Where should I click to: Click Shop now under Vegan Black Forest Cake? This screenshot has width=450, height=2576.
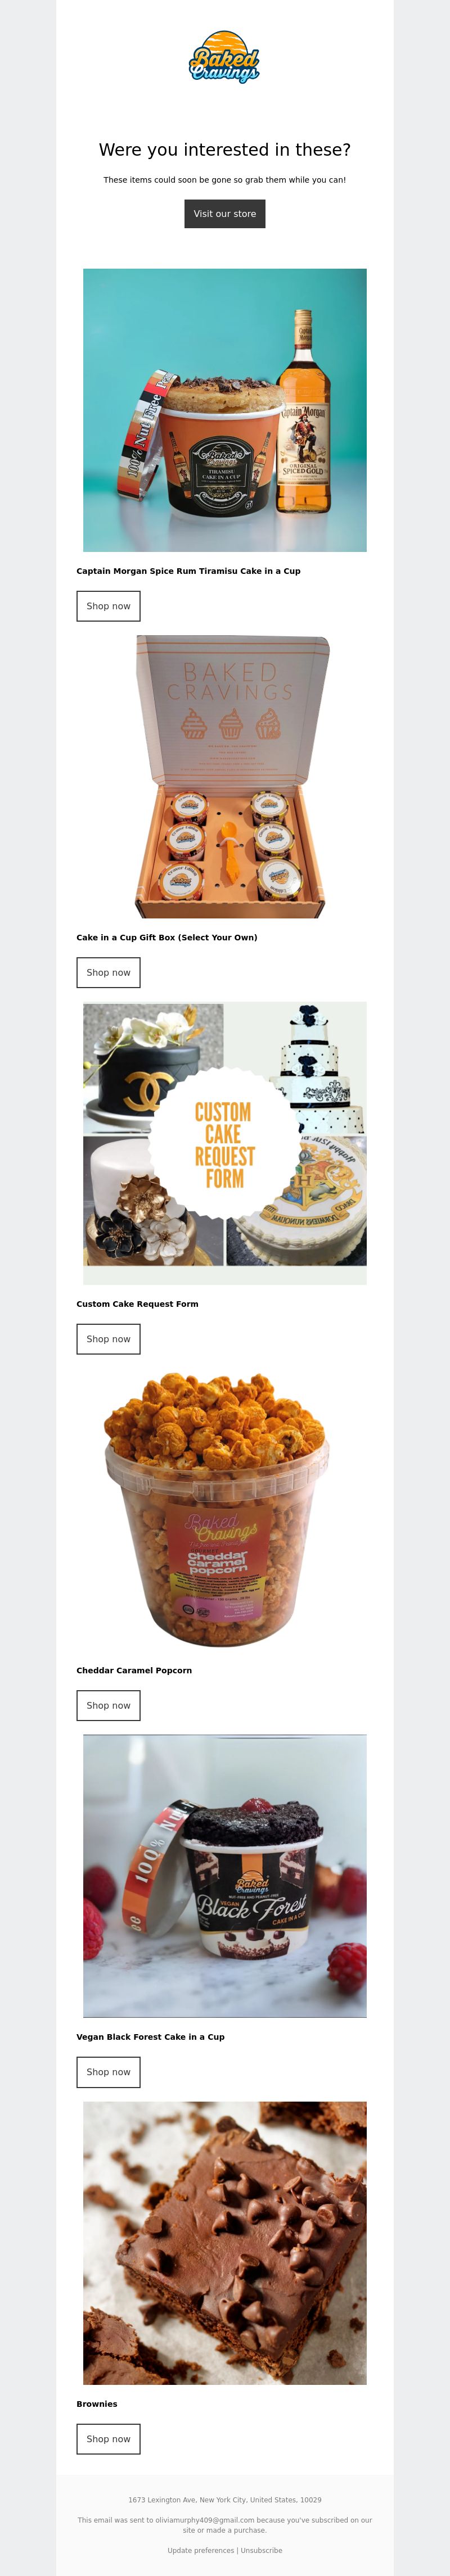point(108,2072)
